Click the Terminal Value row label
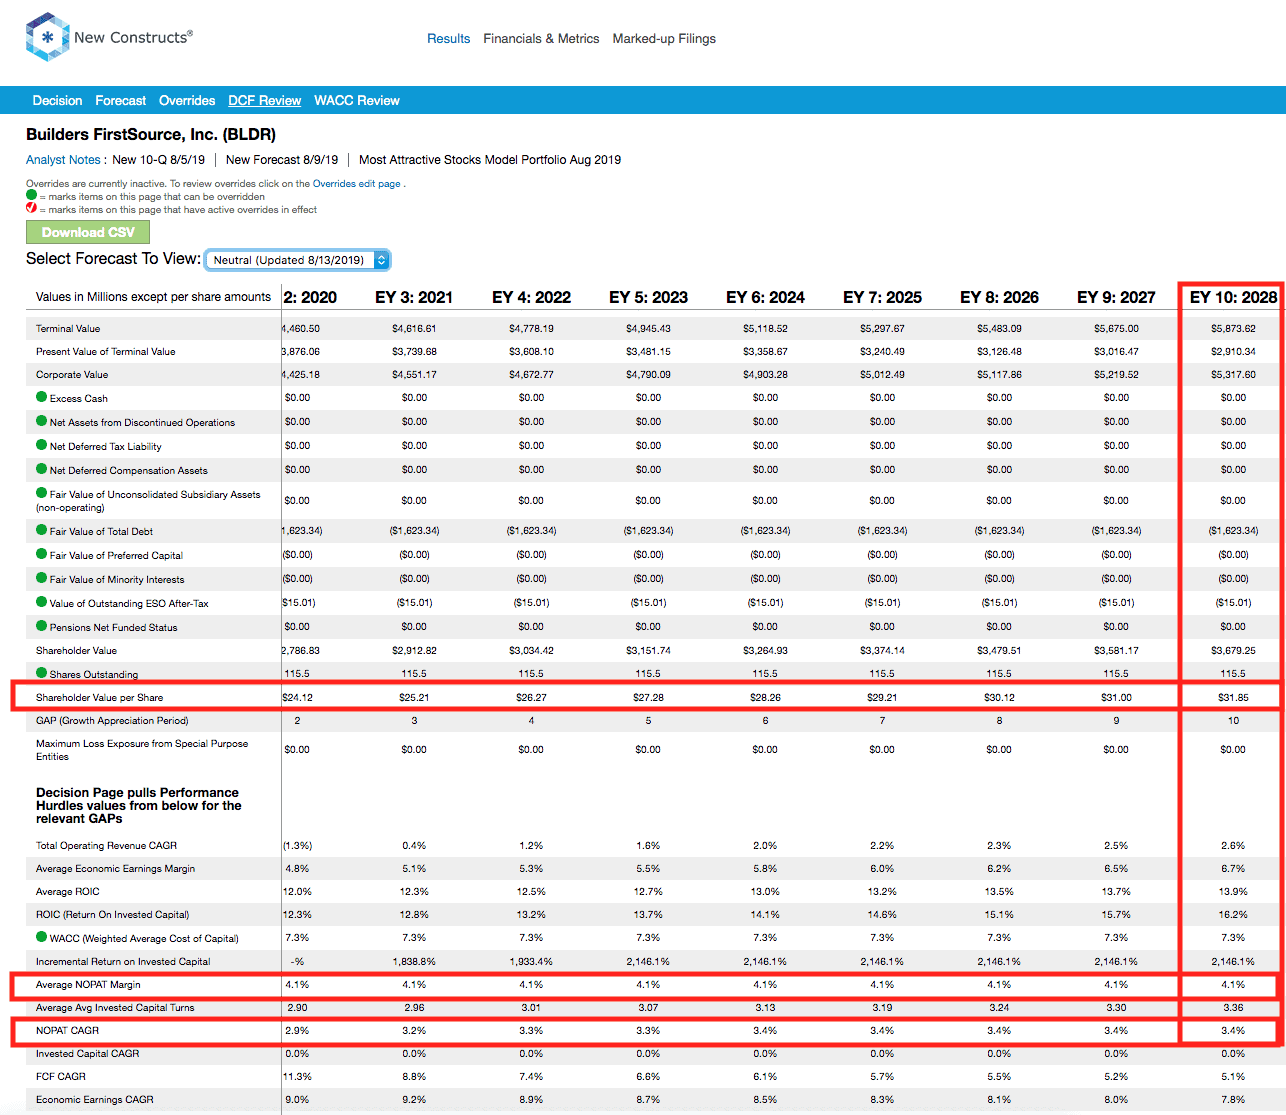The image size is (1286, 1115). pyautogui.click(x=68, y=329)
